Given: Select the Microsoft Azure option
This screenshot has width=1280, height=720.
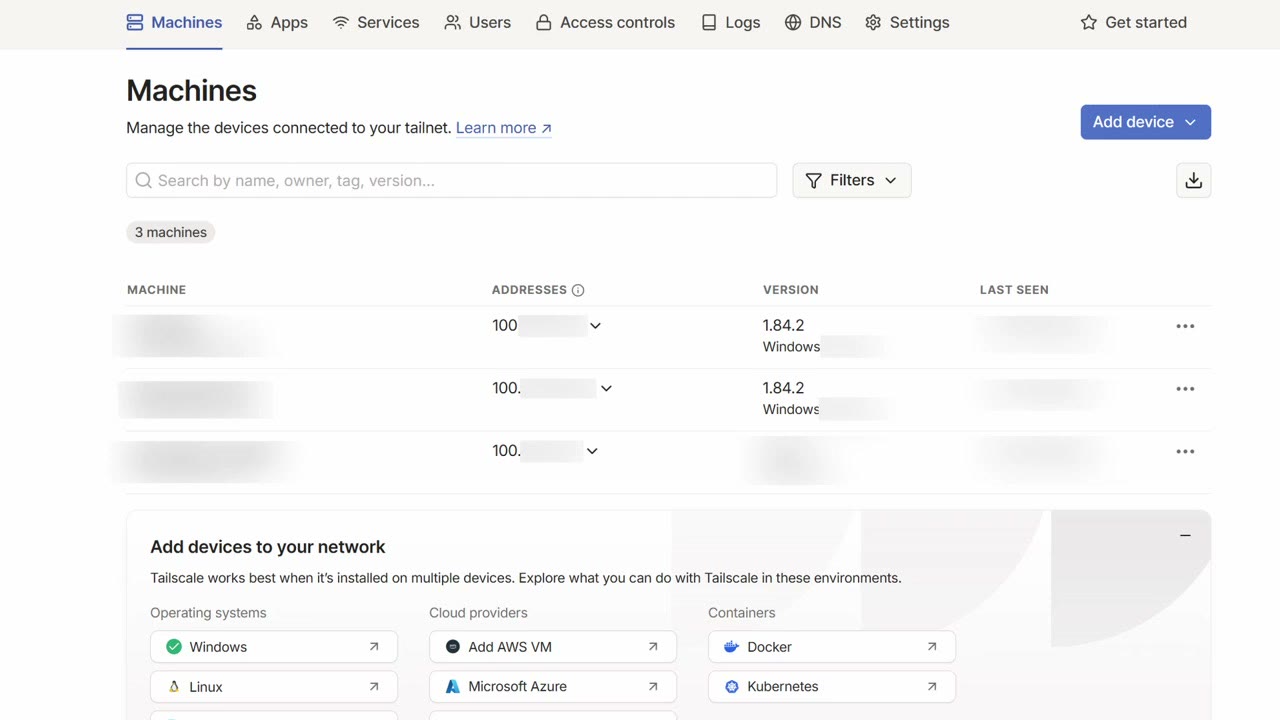Looking at the screenshot, I should coord(553,687).
